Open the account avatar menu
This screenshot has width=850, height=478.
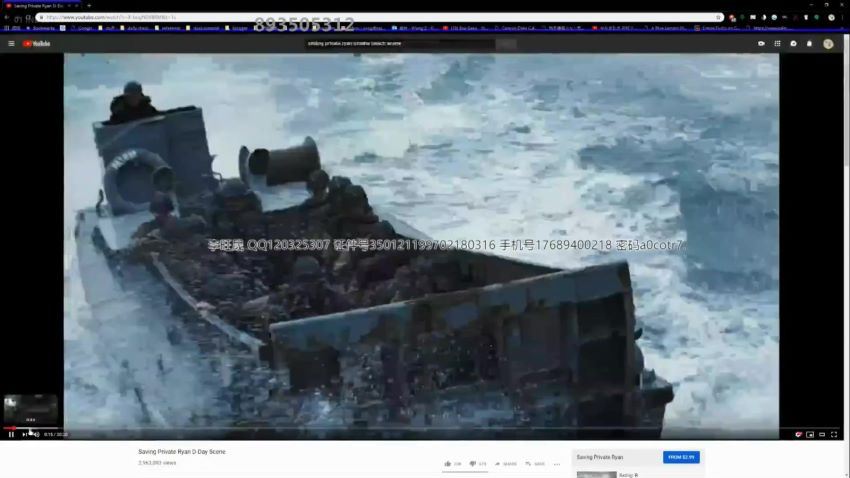[x=828, y=44]
